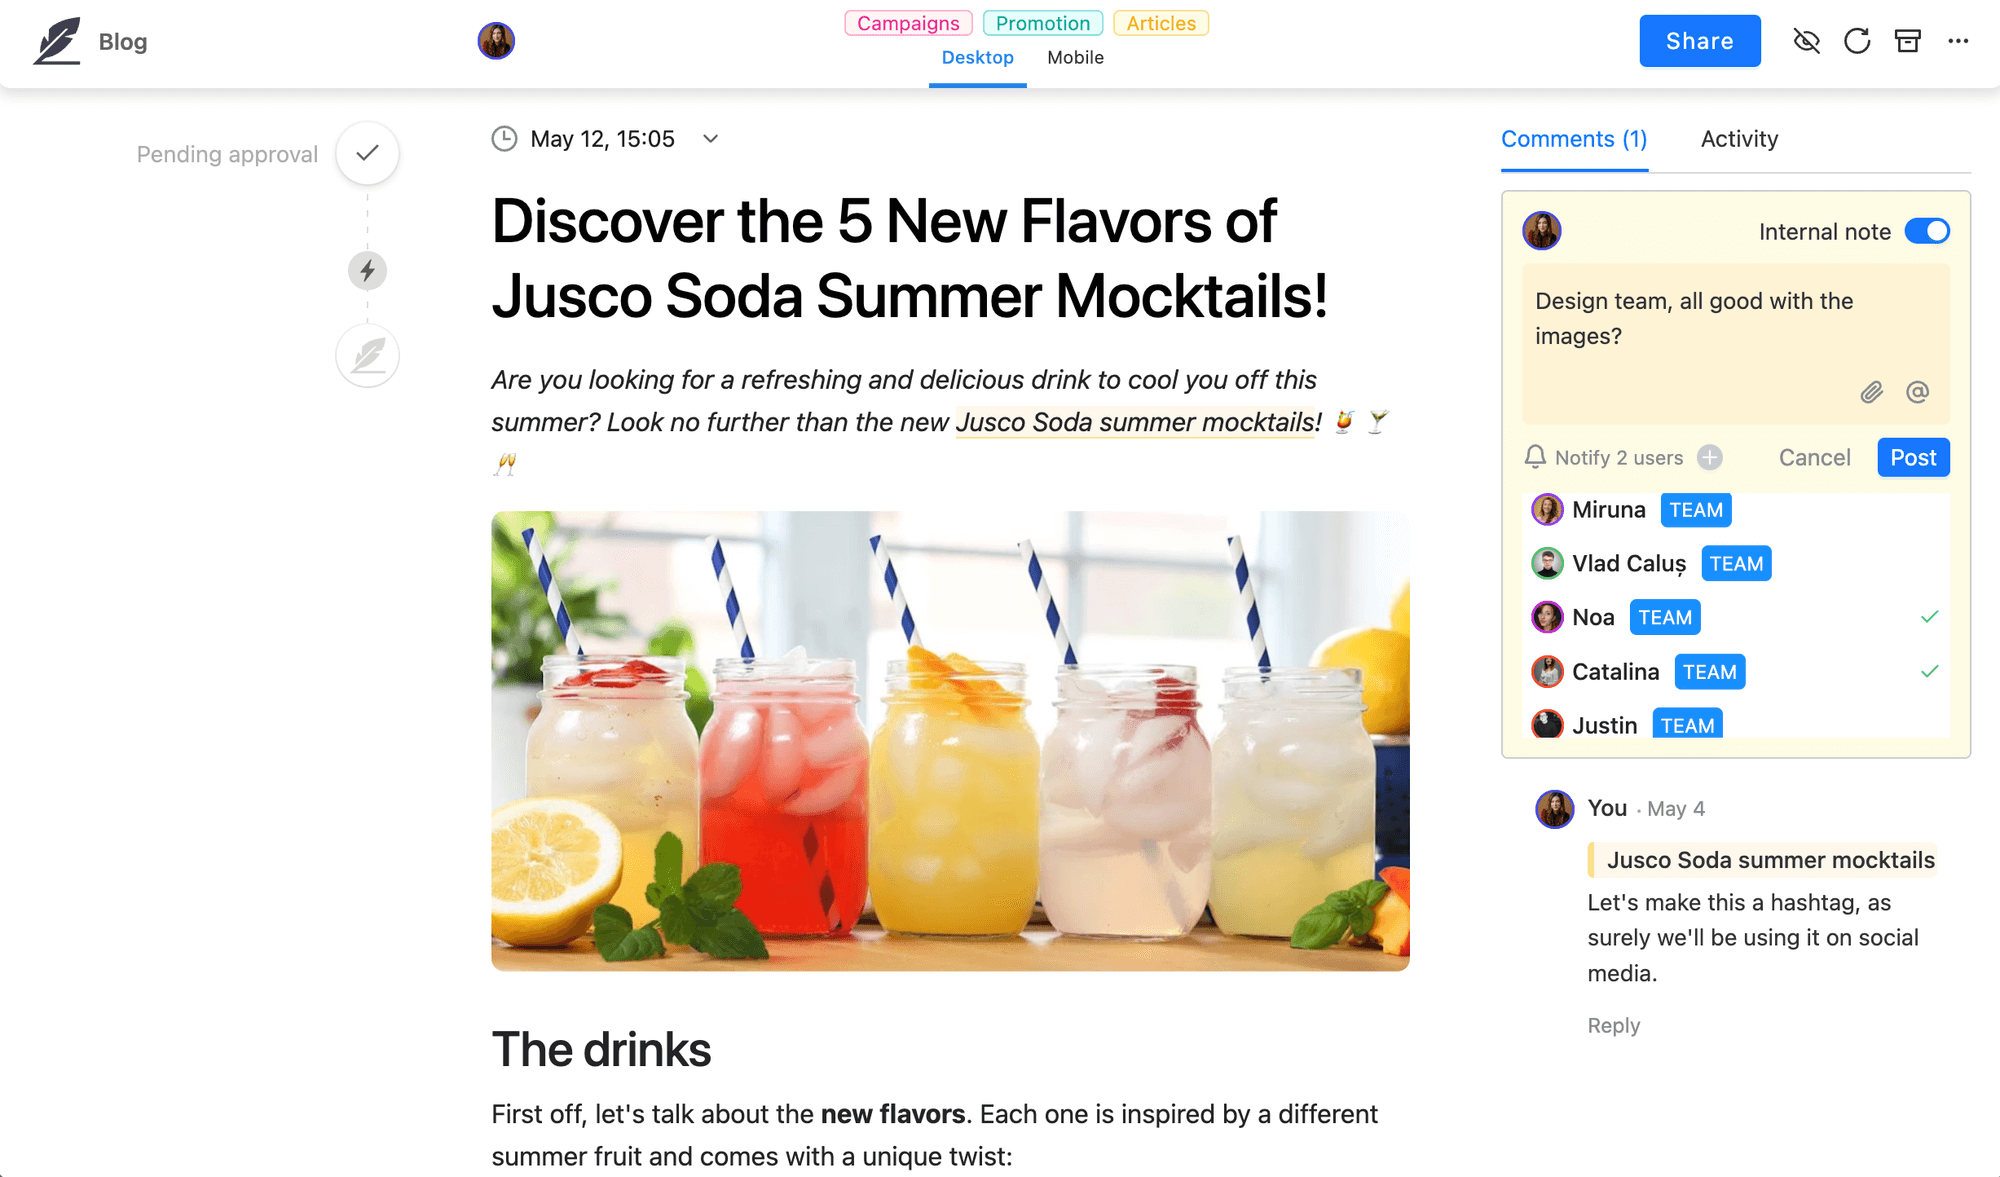Image resolution: width=2000 pixels, height=1177 pixels.
Task: Click the save/archive icon
Action: click(1906, 41)
